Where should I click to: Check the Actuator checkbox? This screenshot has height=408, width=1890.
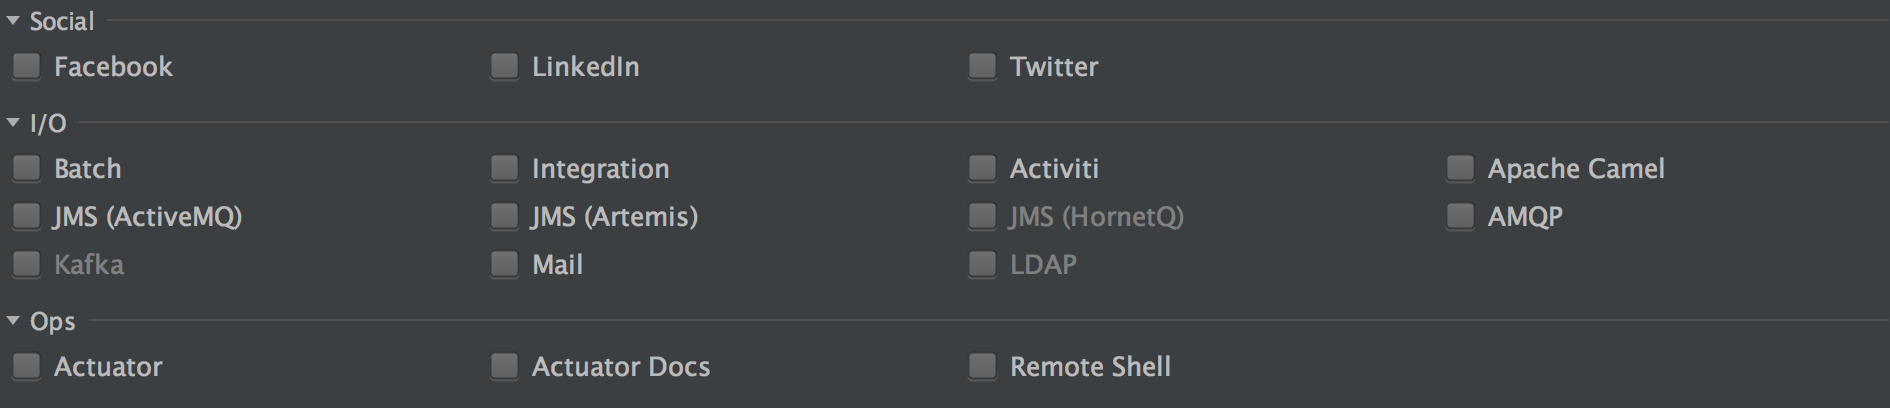click(26, 367)
